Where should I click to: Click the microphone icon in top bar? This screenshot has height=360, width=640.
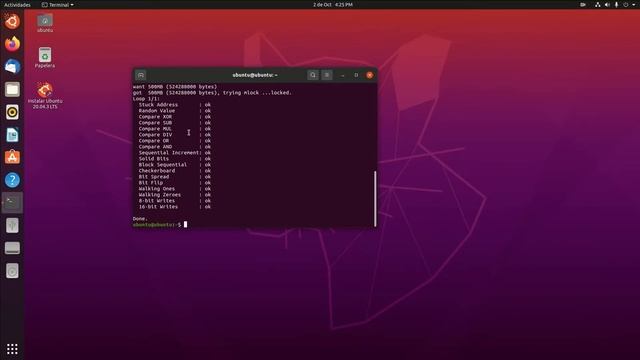(x=616, y=5)
